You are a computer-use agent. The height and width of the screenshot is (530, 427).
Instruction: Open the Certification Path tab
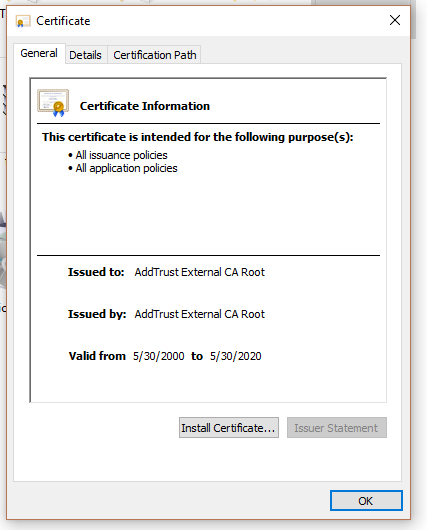tap(155, 55)
